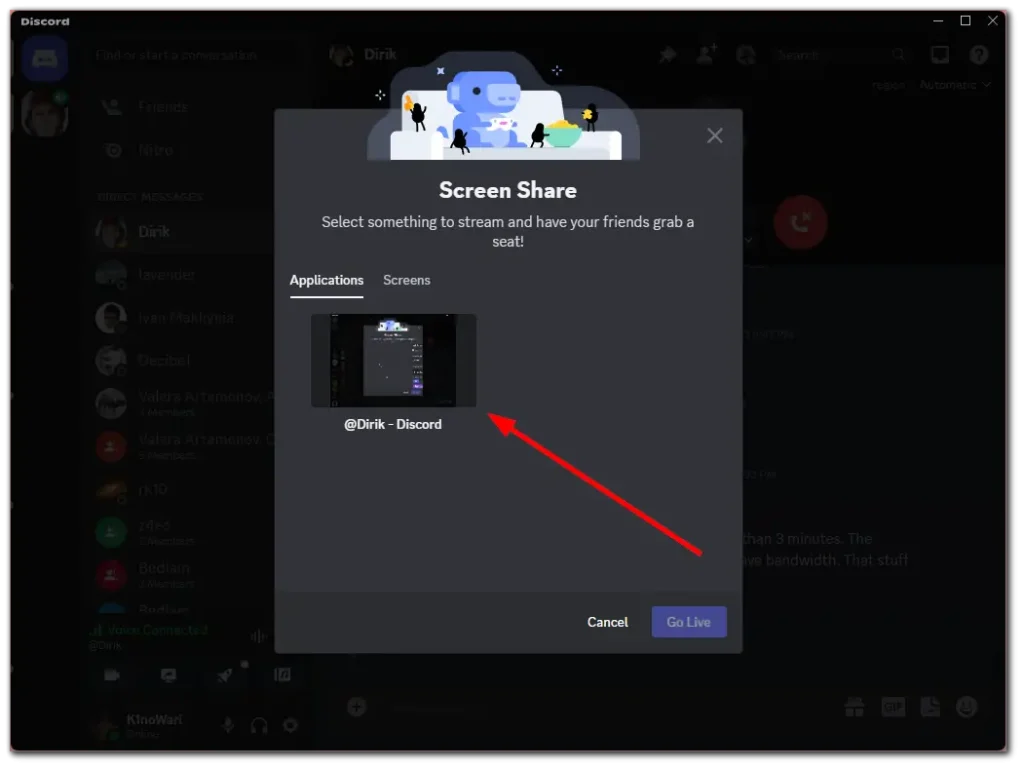Open the region Automatic dropdown
The width and height of the screenshot is (1024, 769).
pyautogui.click(x=955, y=85)
